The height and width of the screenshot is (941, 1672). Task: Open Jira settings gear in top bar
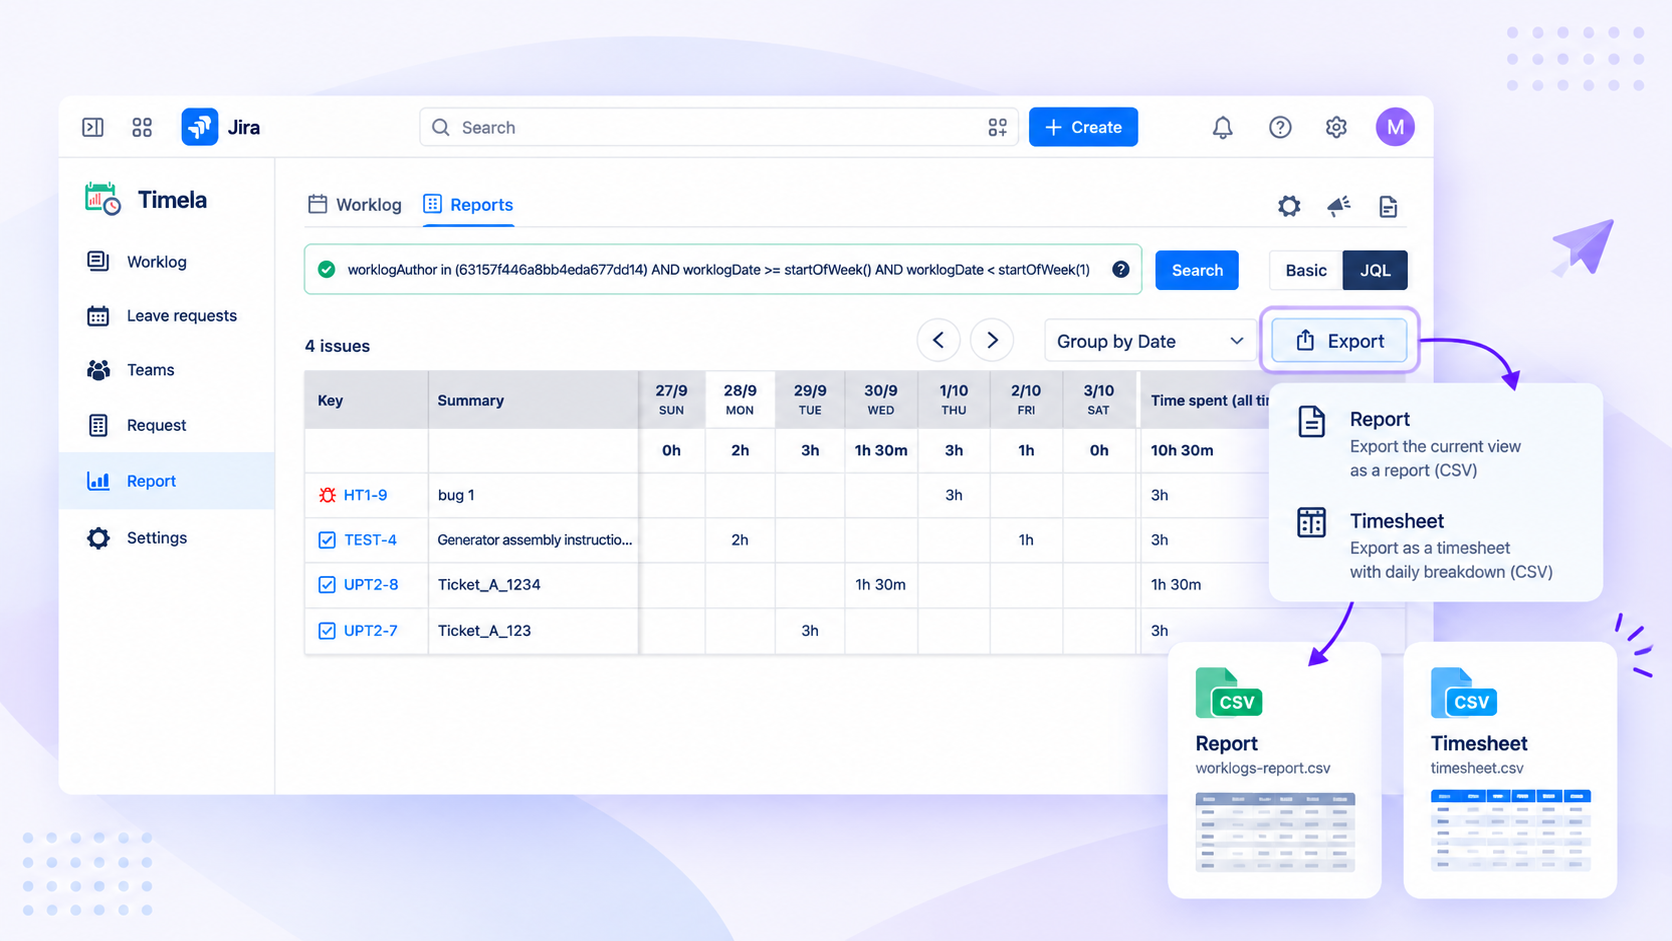1336,127
